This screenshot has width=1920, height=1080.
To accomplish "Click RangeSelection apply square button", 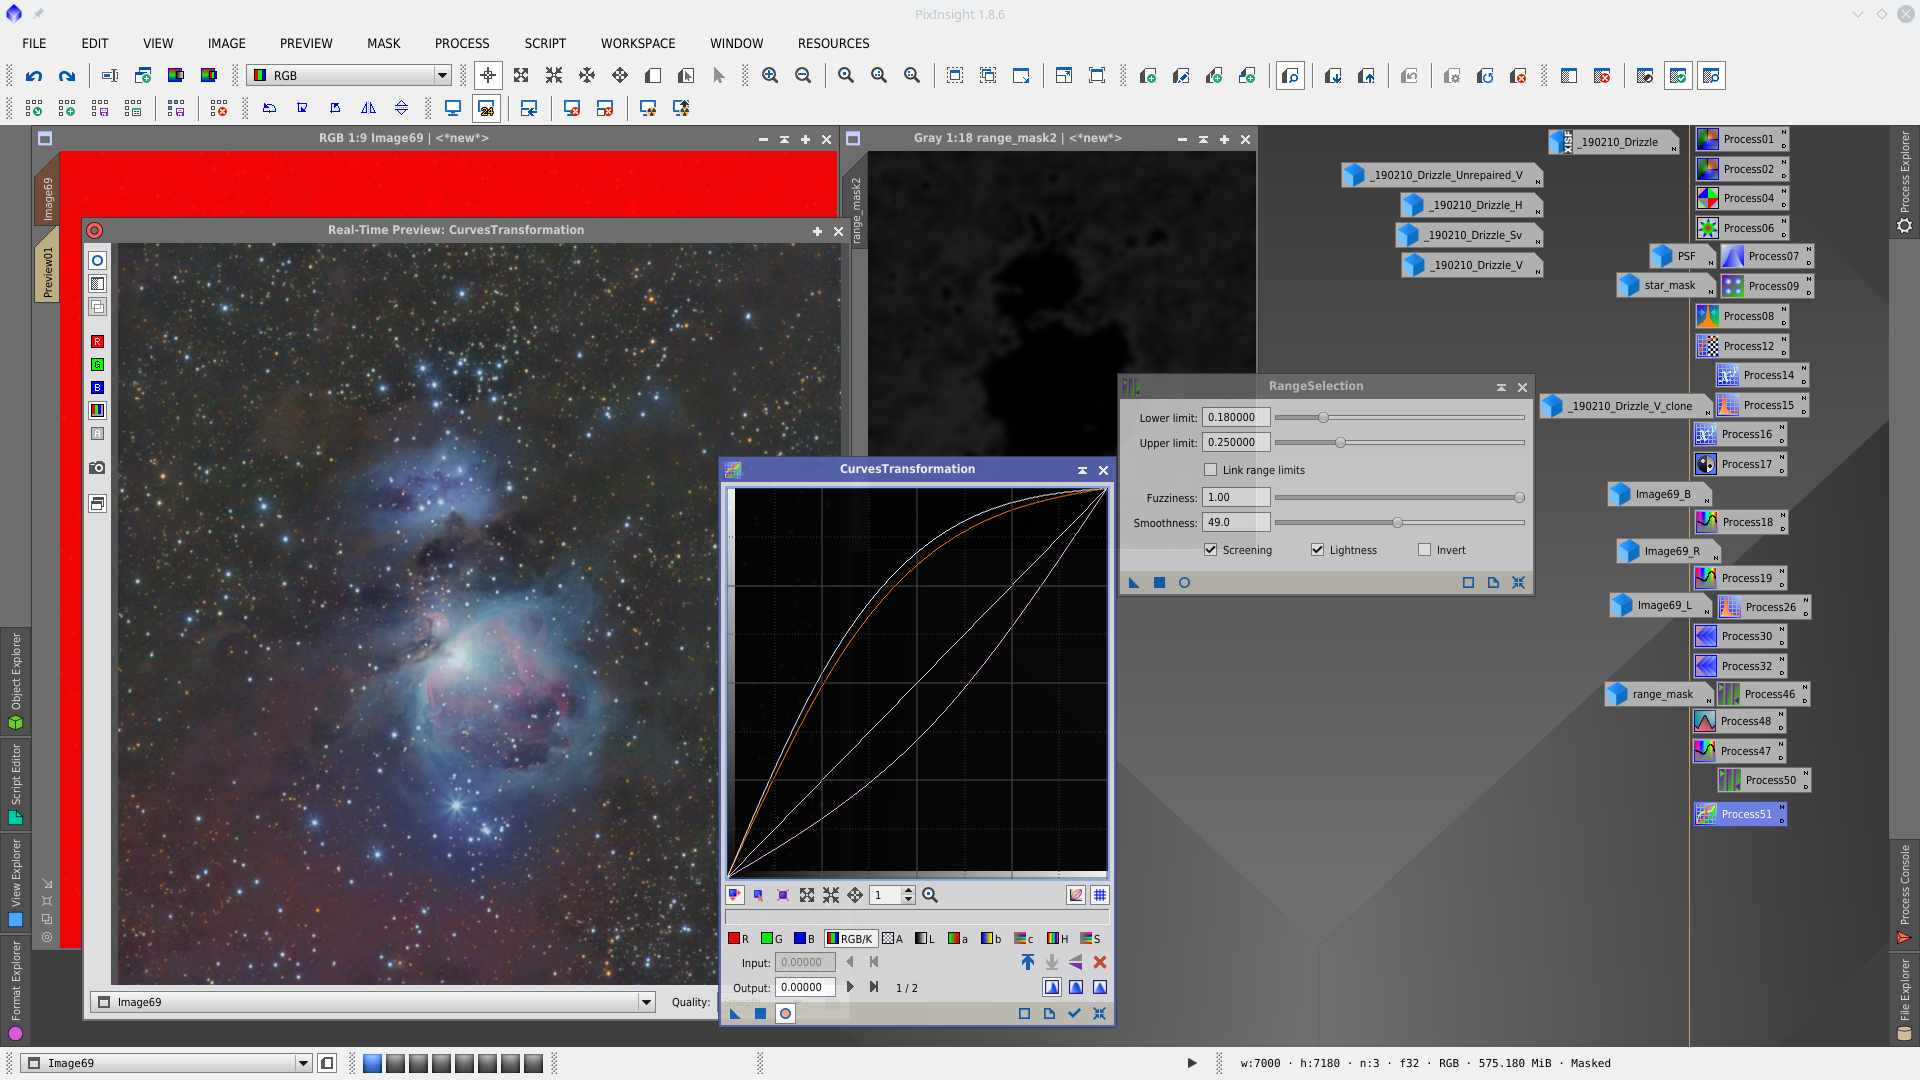I will [1159, 583].
